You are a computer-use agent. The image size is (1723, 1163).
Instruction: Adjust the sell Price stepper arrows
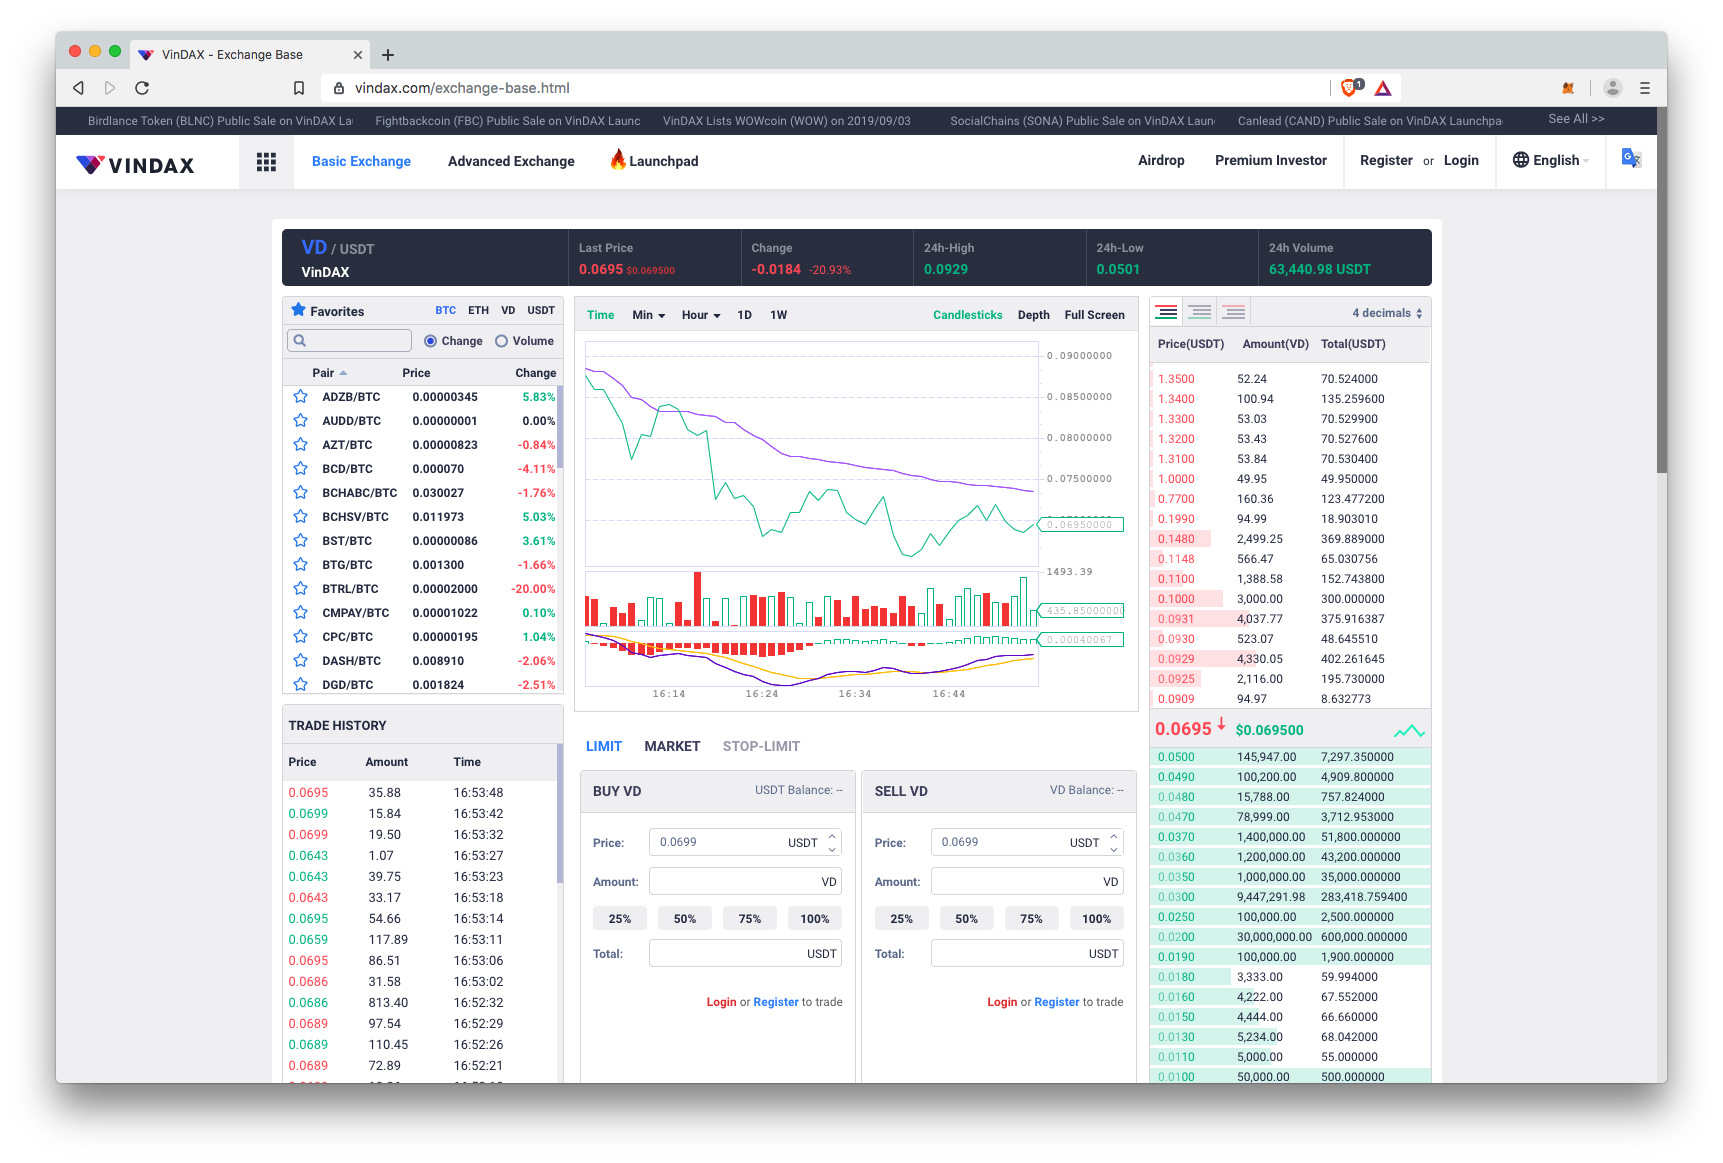pos(1114,842)
